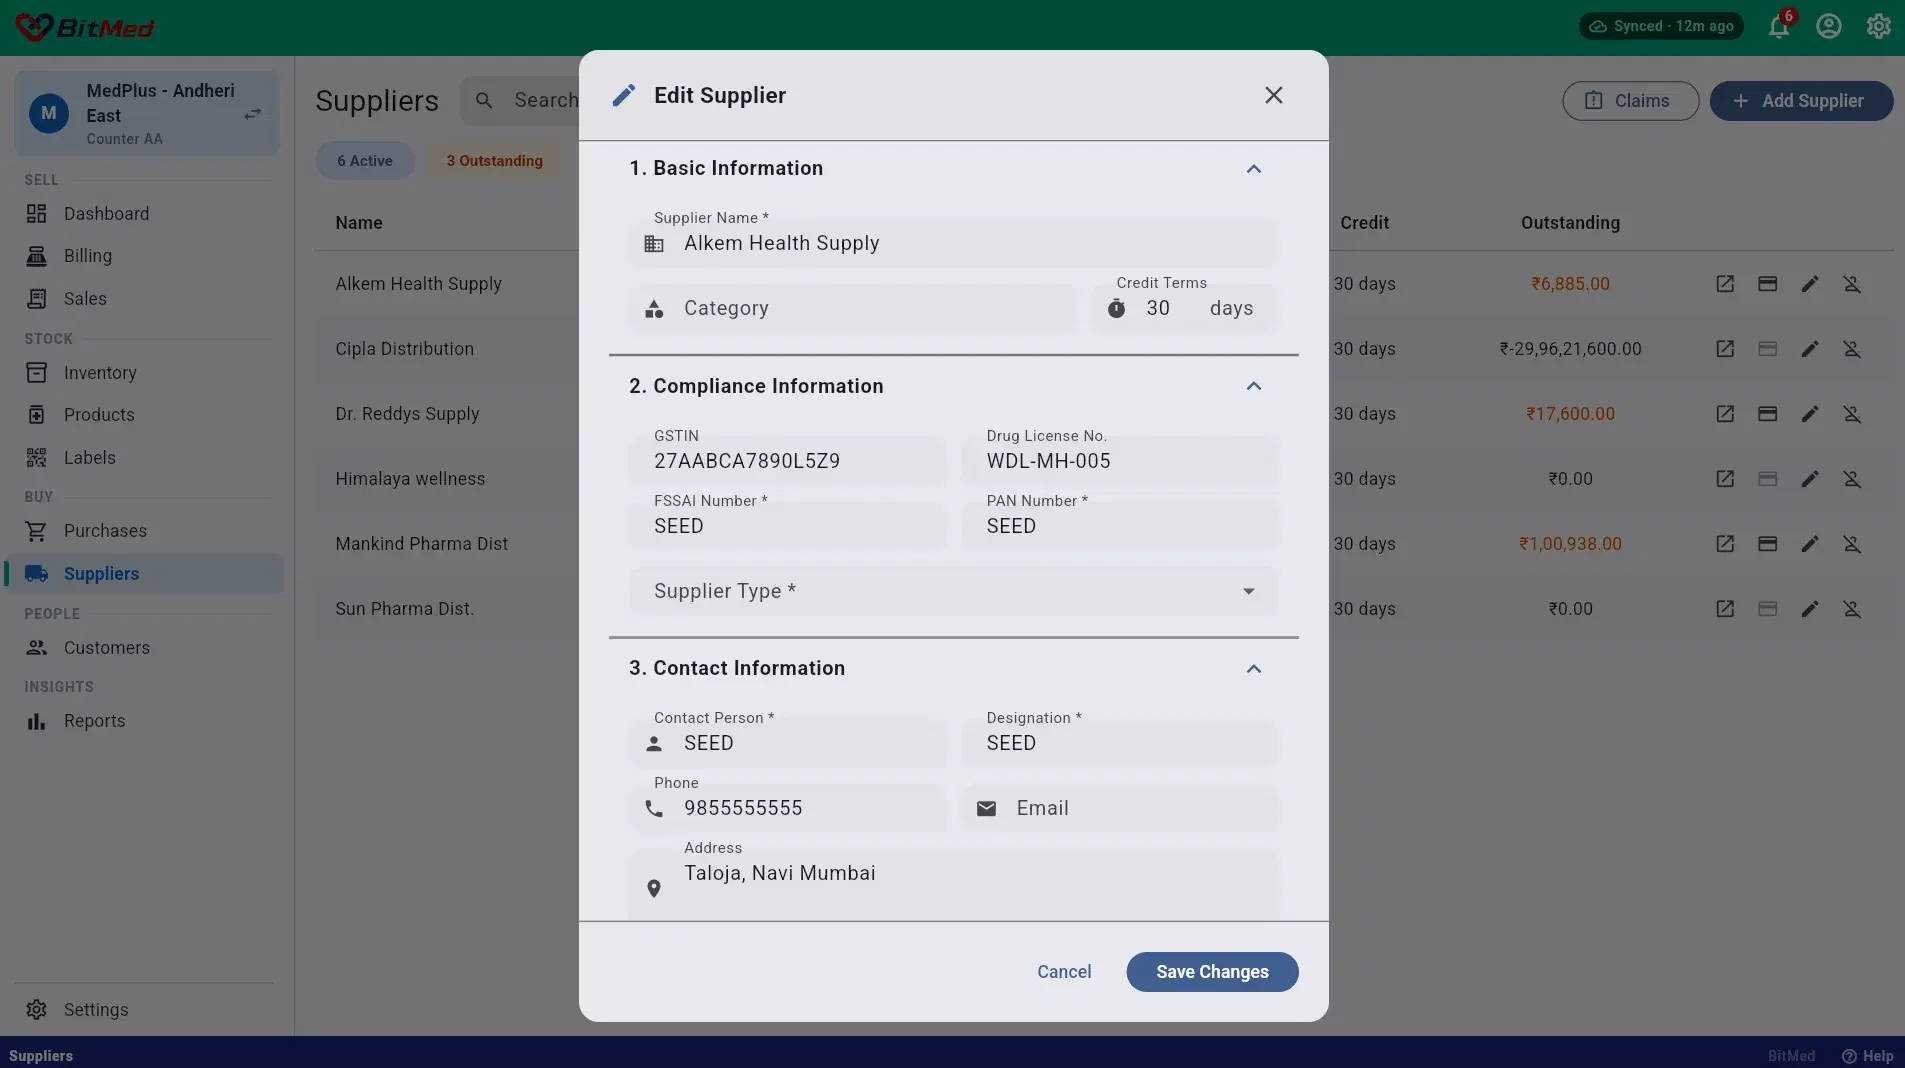Screen dimensions: 1905x1068
Task: Click the Supplier Name input field
Action: (953, 243)
